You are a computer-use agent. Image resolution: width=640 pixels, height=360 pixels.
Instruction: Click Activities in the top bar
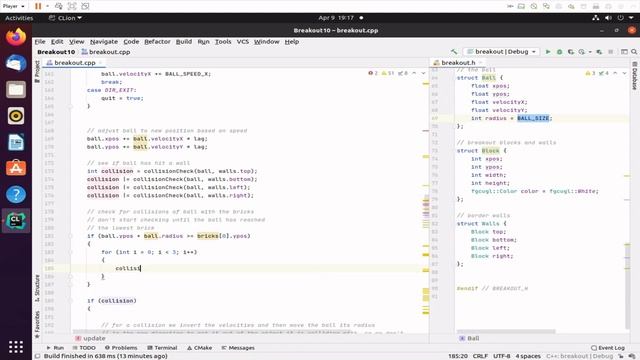pos(19,18)
